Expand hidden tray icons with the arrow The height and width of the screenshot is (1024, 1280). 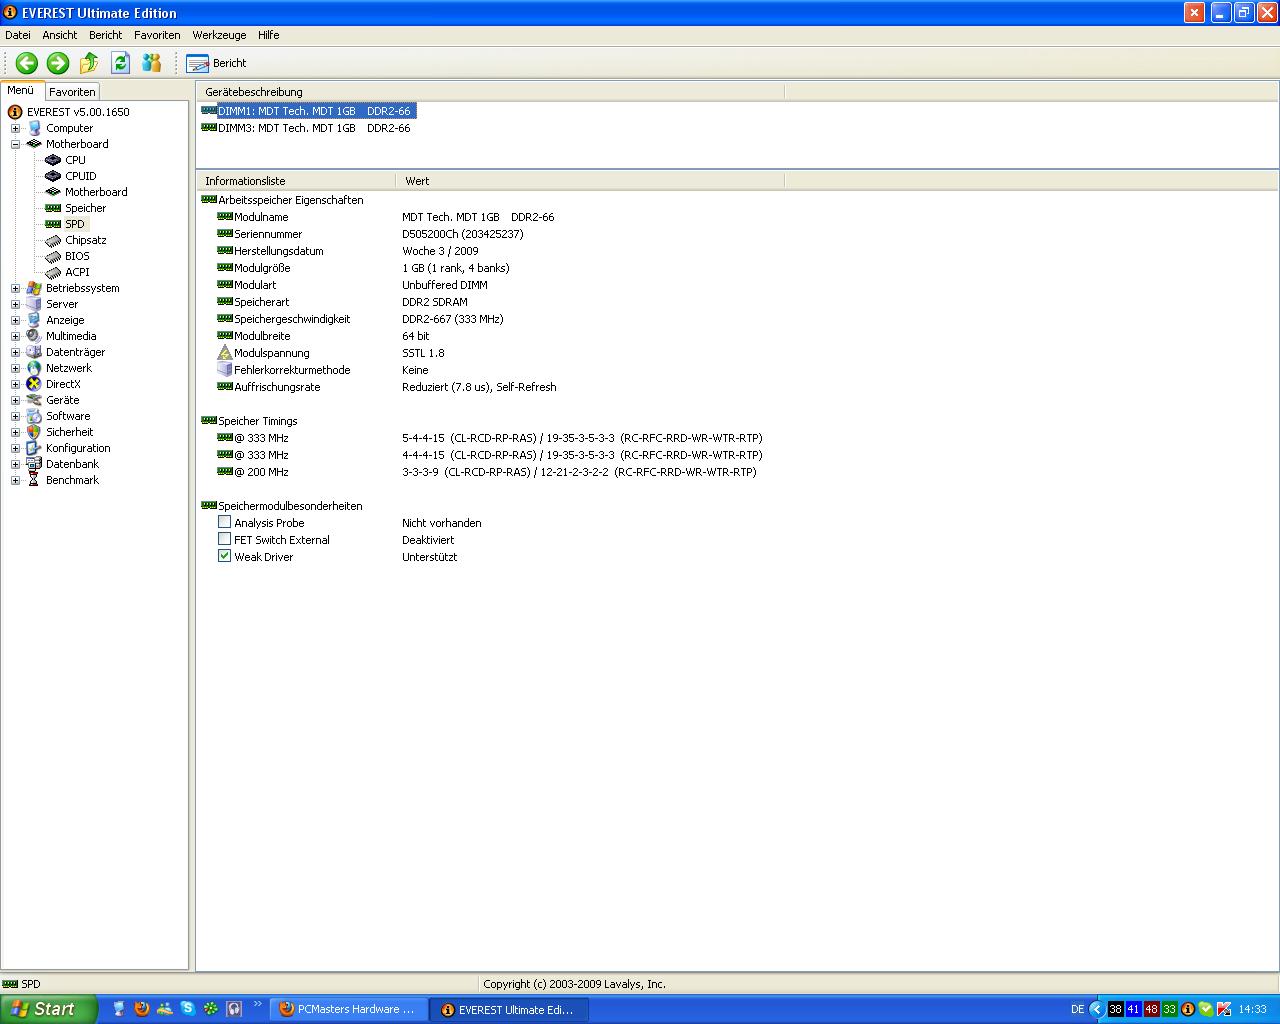point(1096,1009)
